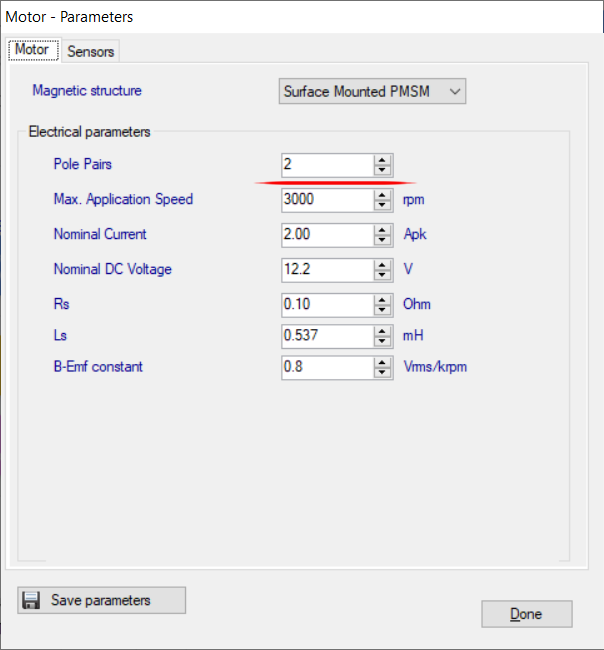This screenshot has height=650, width=604.
Task: Increase Pole Pairs with up arrow
Action: [x=382, y=160]
